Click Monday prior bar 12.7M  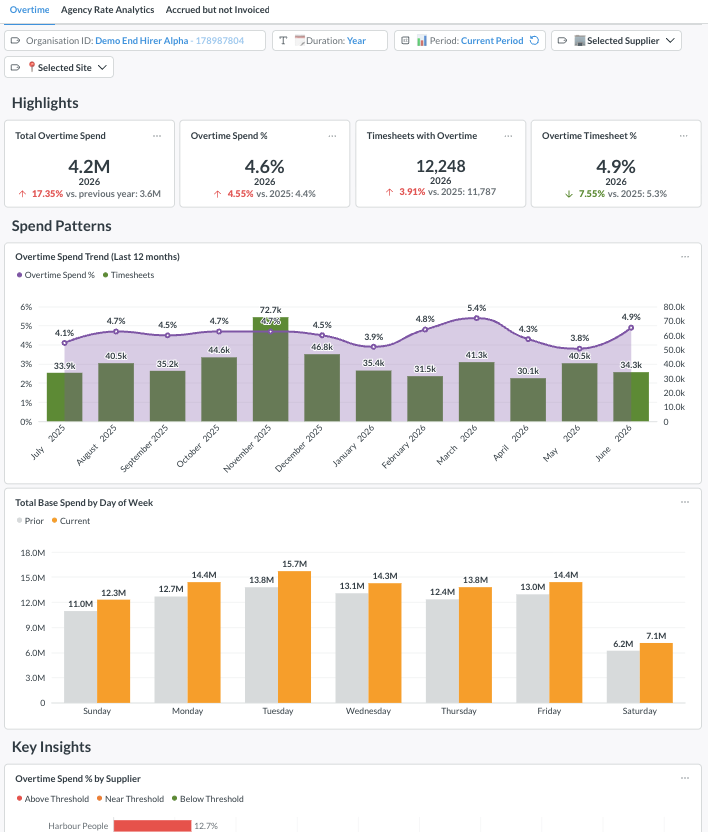click(171, 649)
